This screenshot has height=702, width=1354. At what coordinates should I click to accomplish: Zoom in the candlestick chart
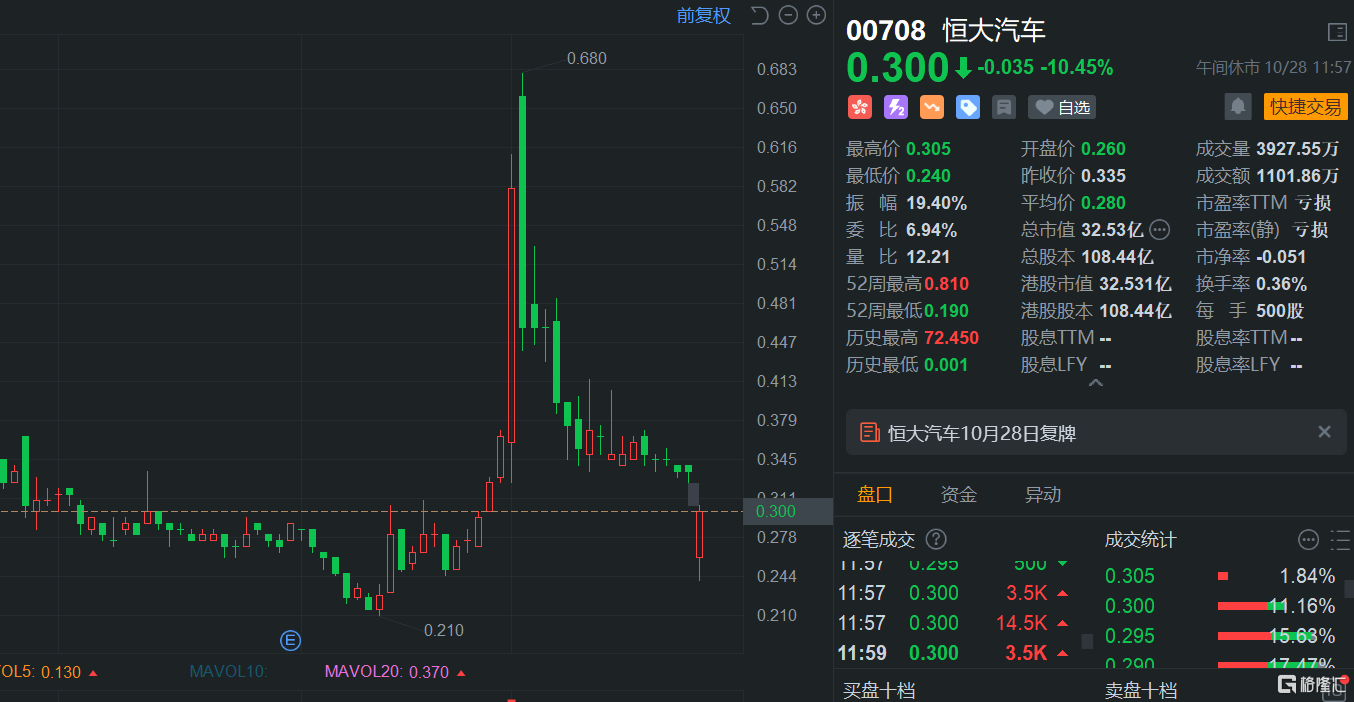point(816,15)
